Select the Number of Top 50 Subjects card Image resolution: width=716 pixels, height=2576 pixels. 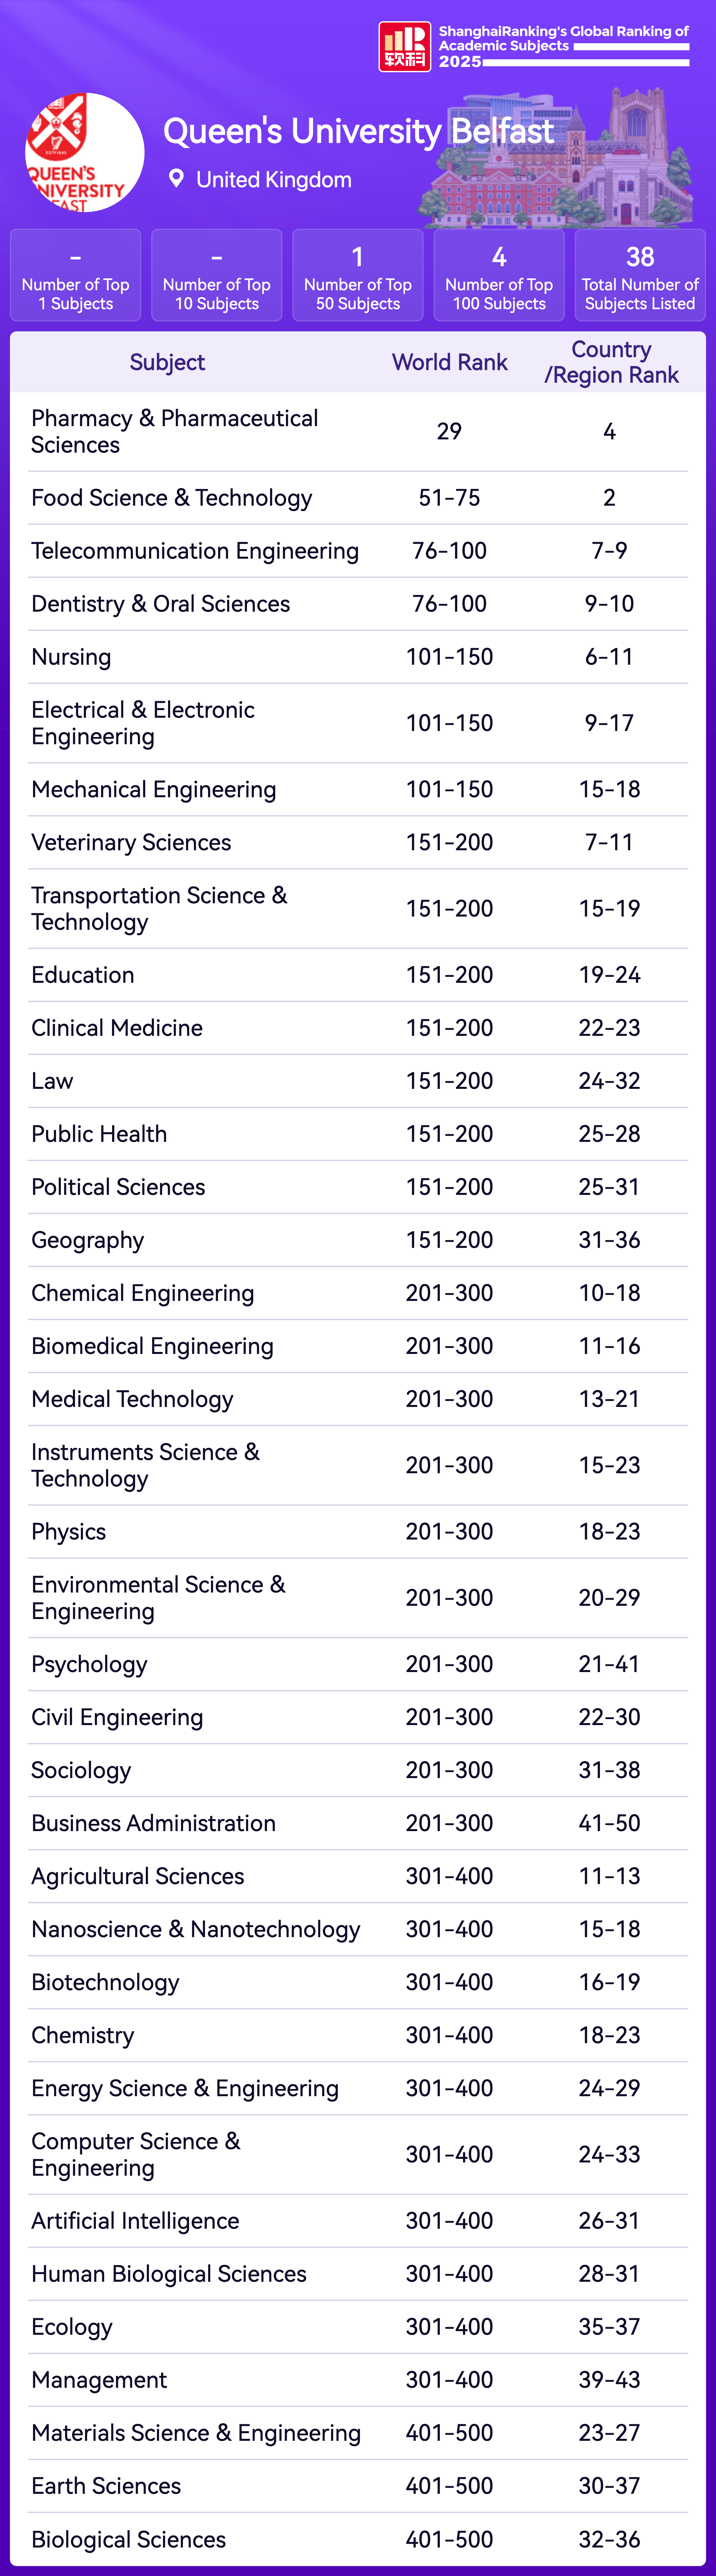click(357, 275)
